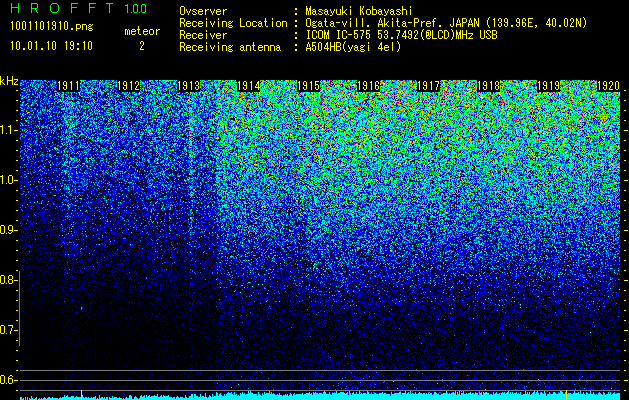
Task: Click the 0.7 frequency axis label
Action: [7, 330]
